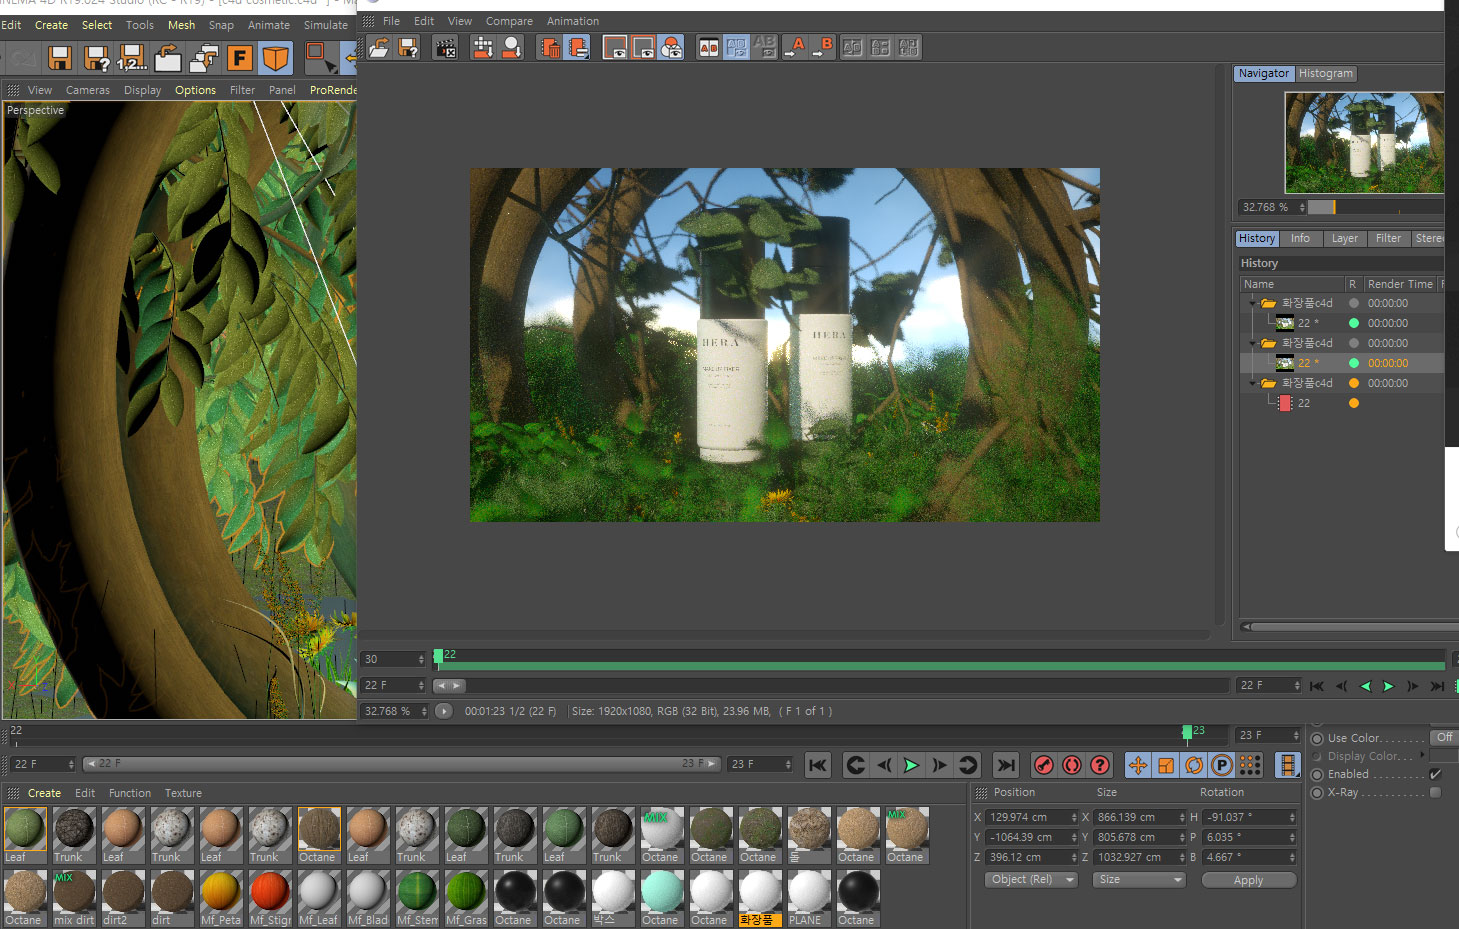1459x929 pixels.
Task: Switch to the Histogram tab
Action: point(1326,74)
